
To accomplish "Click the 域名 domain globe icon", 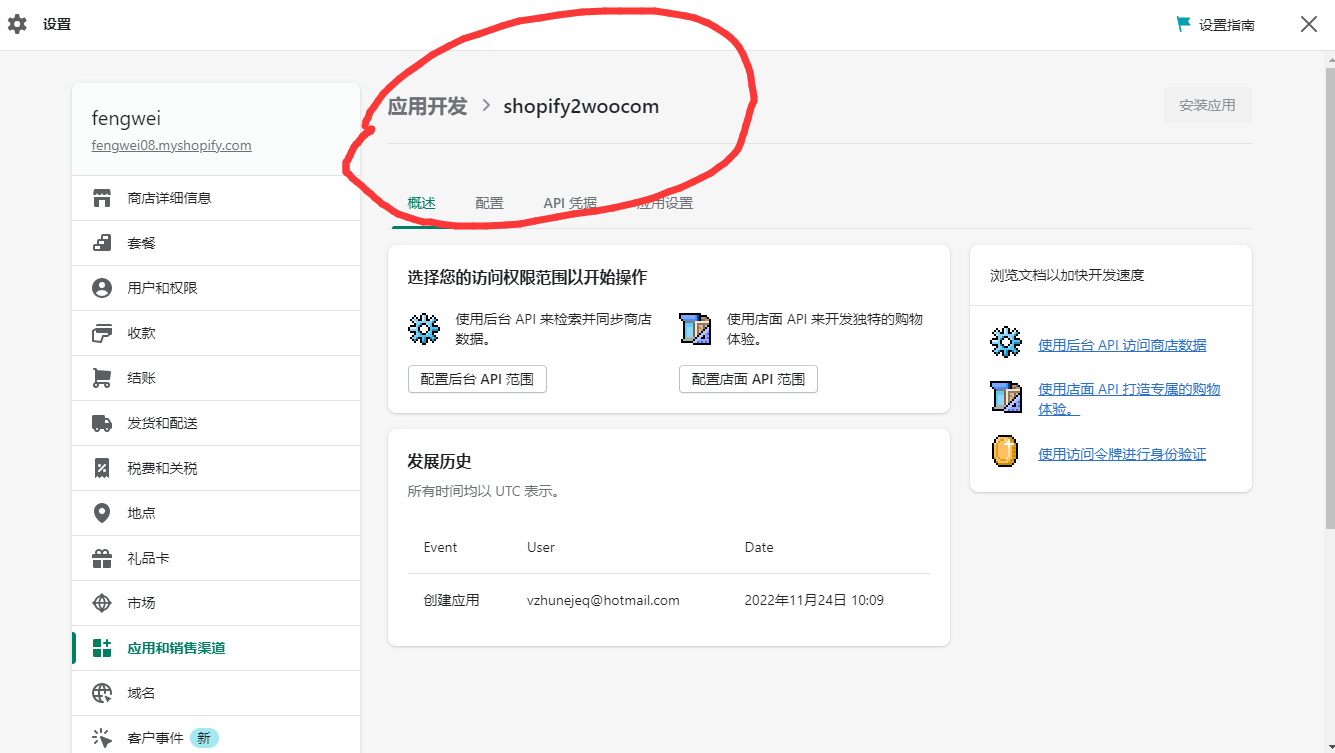I will point(102,693).
